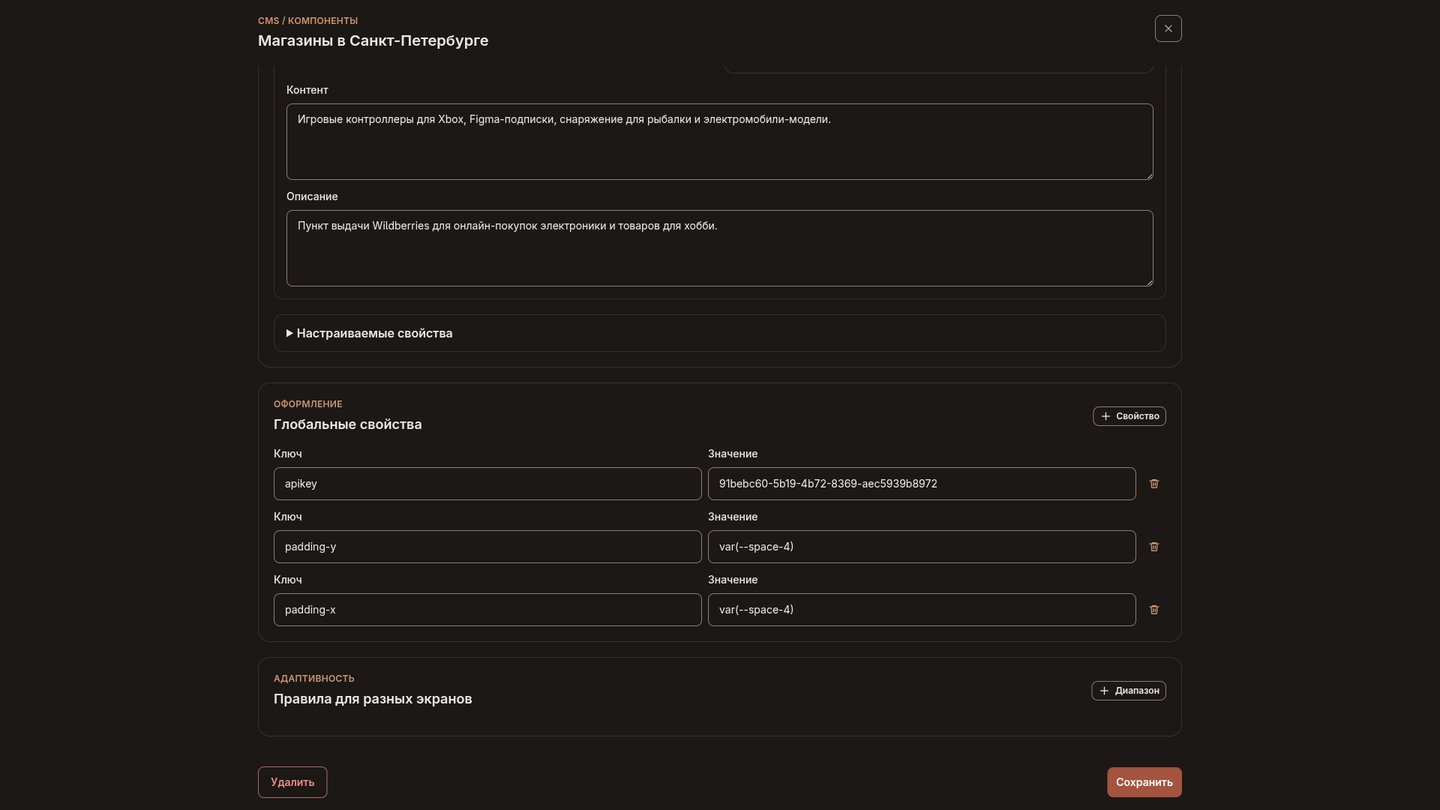Add a new Диапазон rule

click(1128, 691)
